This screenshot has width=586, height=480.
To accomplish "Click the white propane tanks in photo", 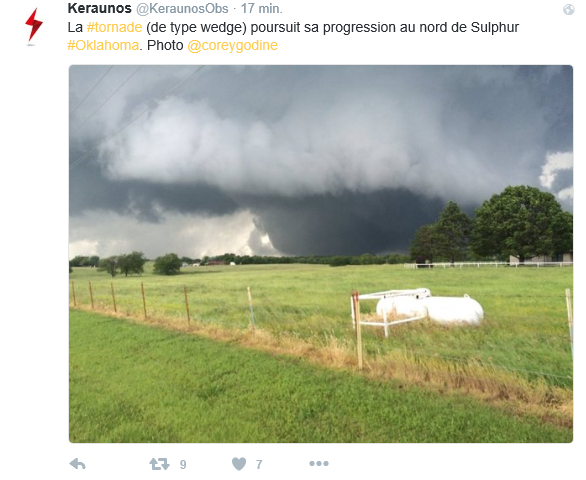I will [430, 307].
